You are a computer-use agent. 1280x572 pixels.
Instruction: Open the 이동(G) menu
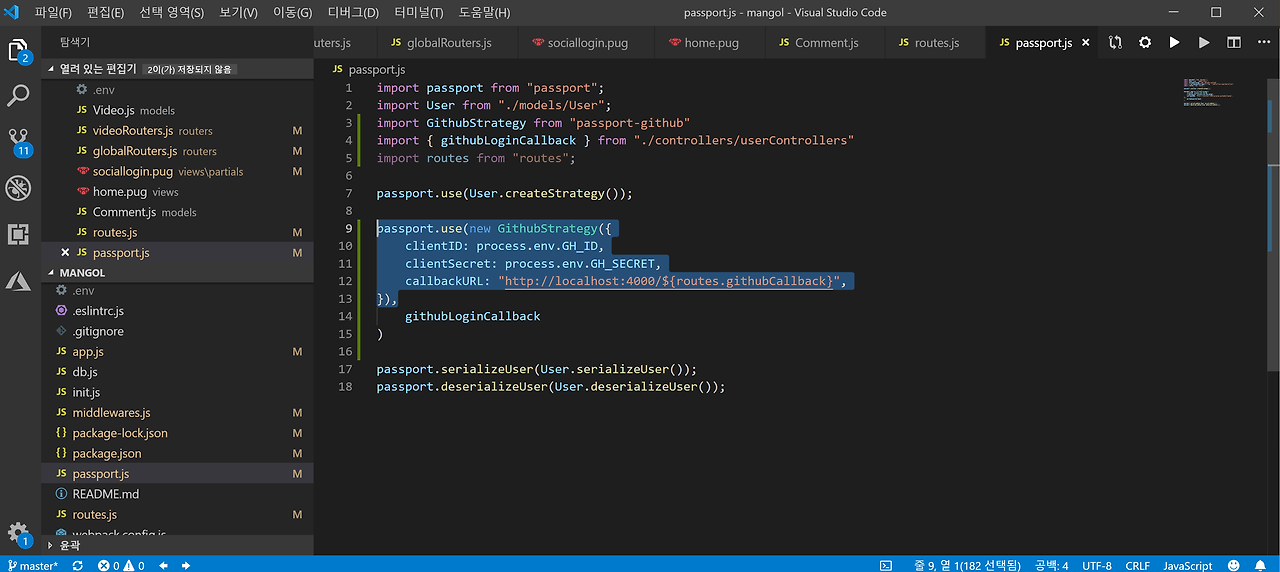click(x=292, y=13)
